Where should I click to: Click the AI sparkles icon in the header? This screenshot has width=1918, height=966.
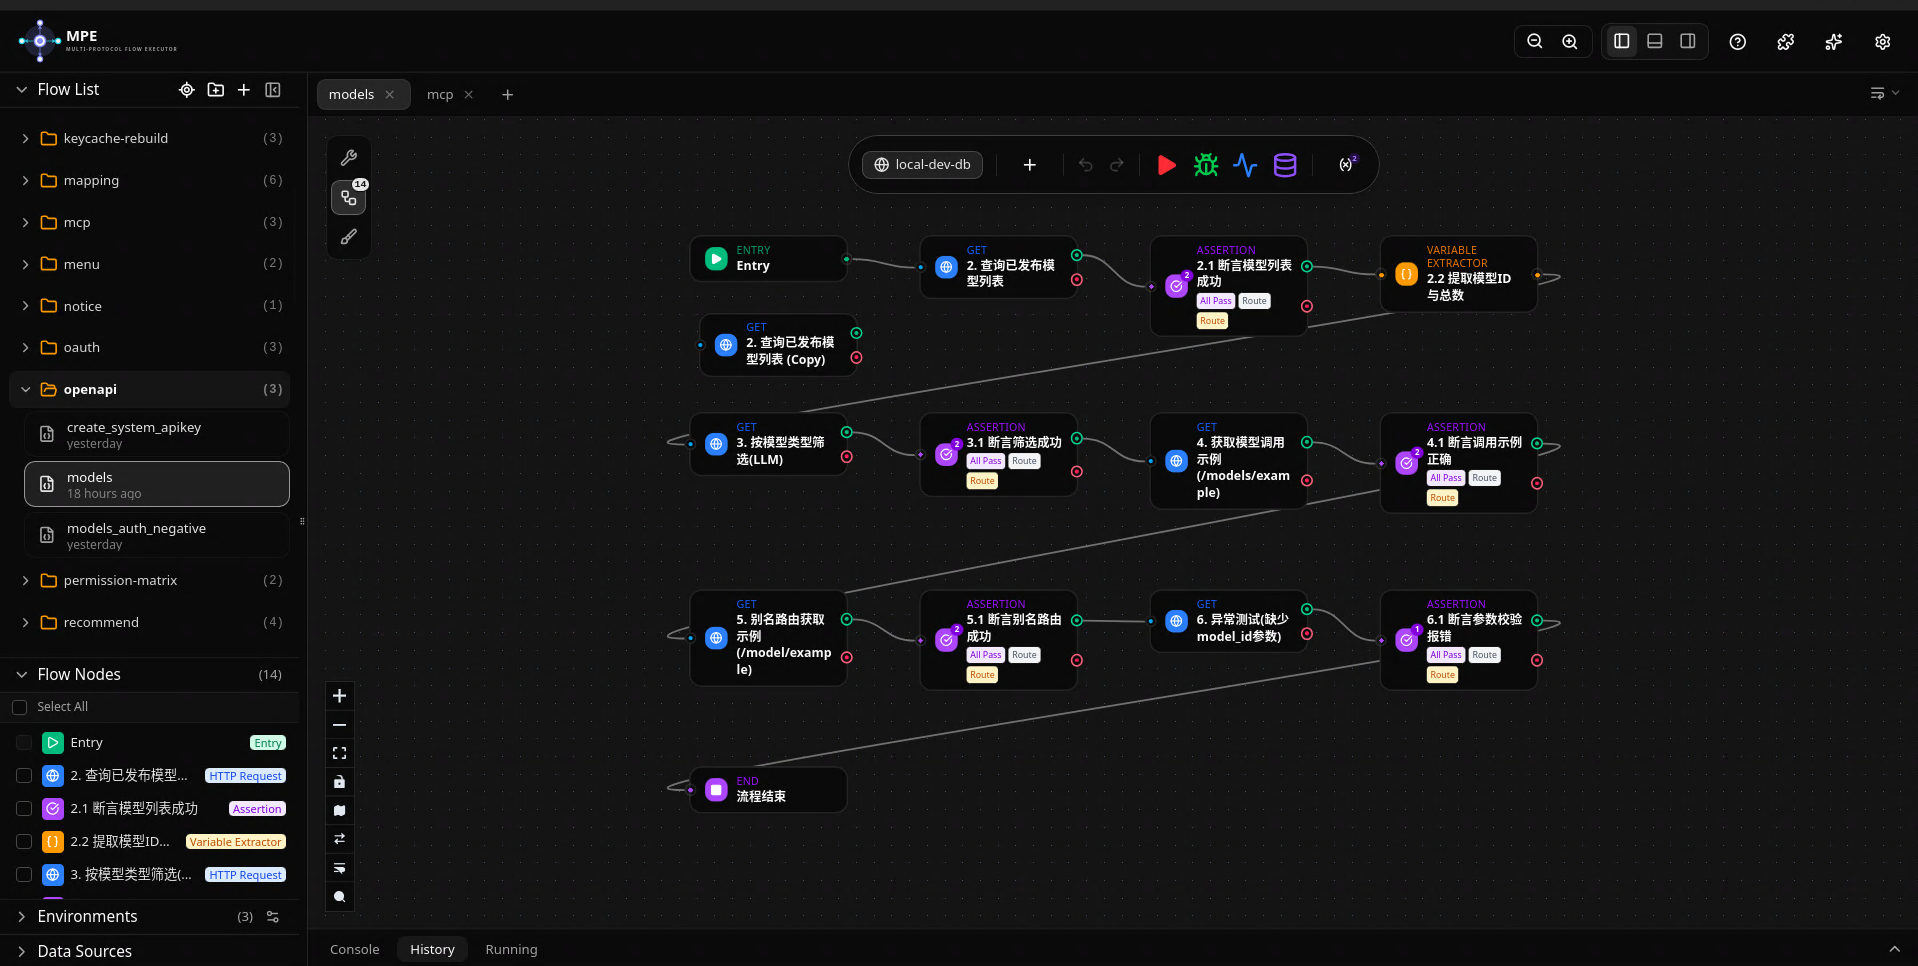(x=1834, y=41)
